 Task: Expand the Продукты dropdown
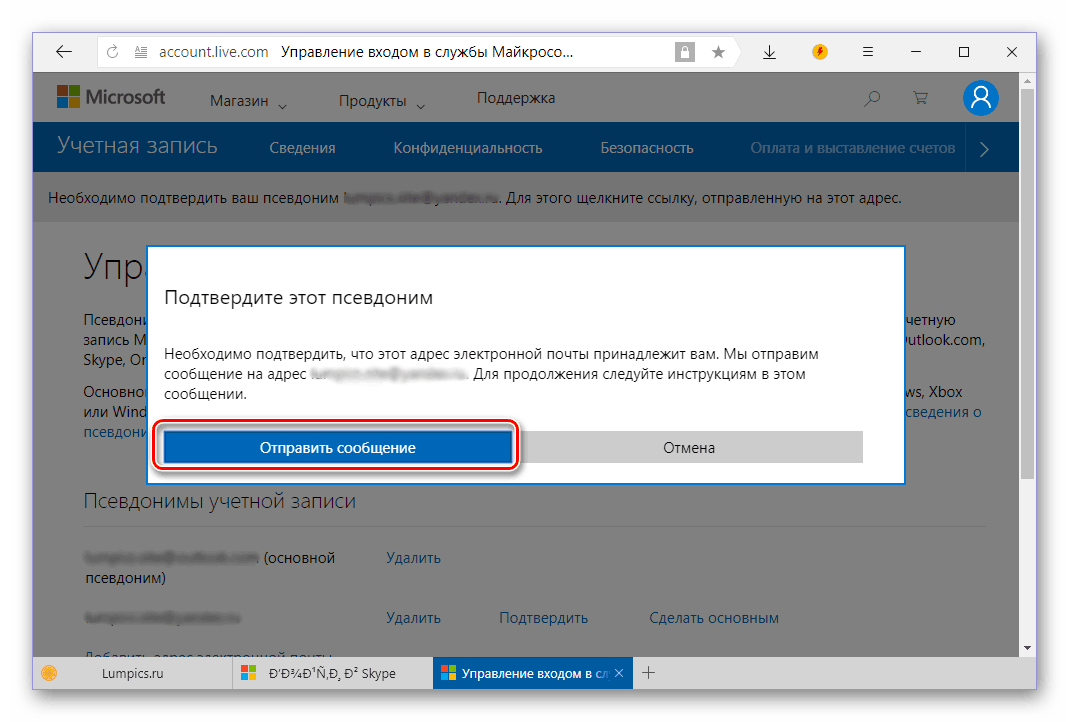(381, 101)
